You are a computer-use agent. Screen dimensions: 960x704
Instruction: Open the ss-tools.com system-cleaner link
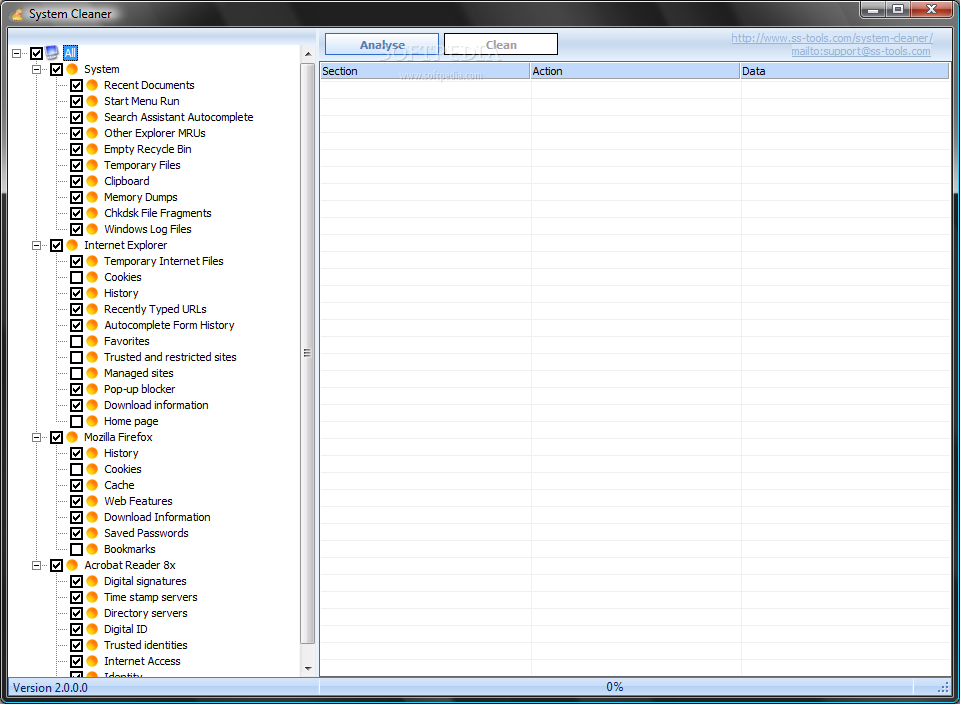click(832, 38)
